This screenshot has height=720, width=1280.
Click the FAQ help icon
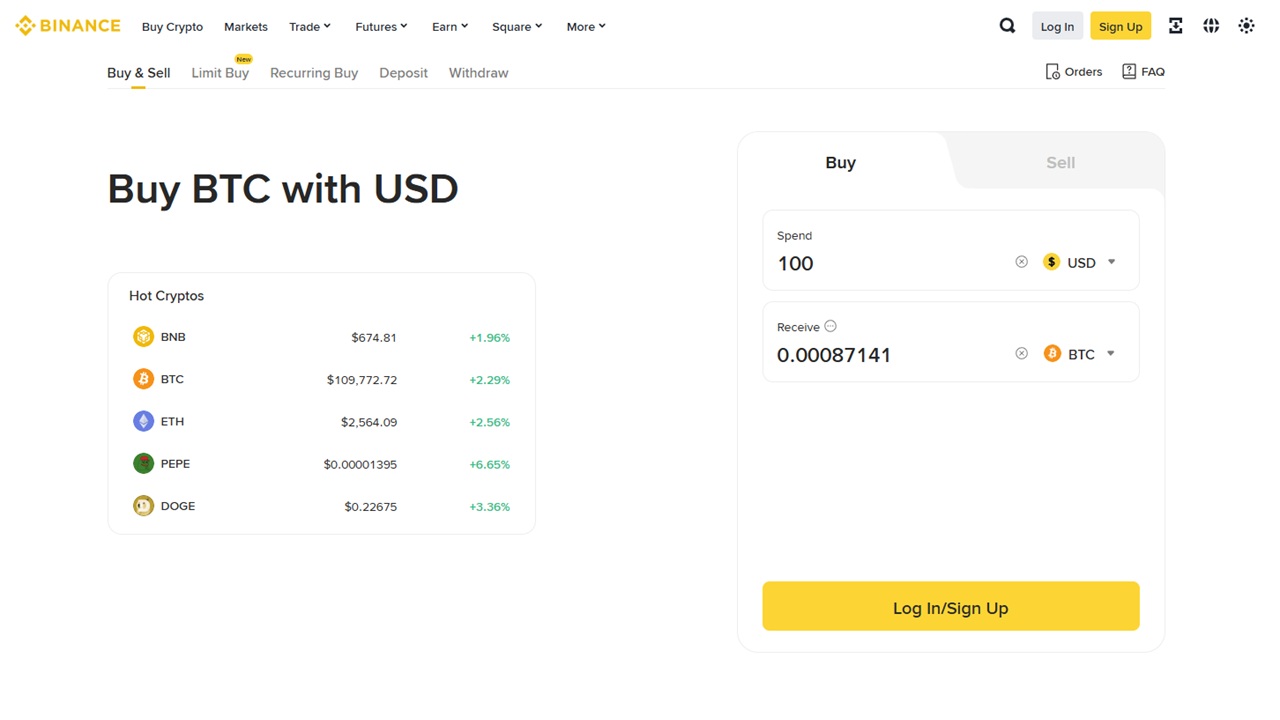1129,72
